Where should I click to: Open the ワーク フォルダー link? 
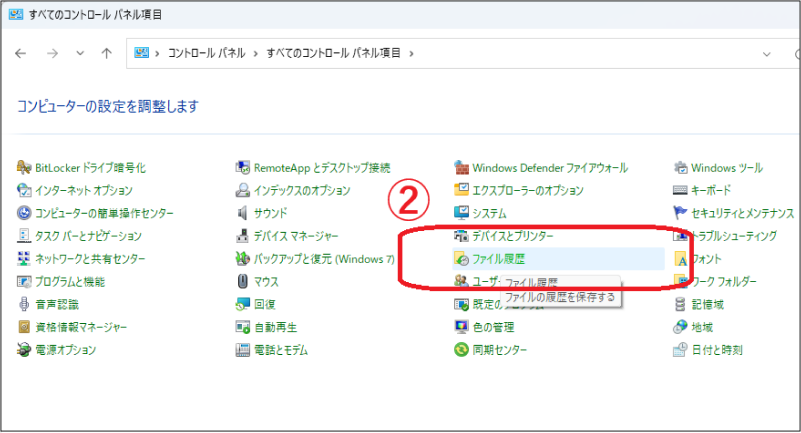724,281
